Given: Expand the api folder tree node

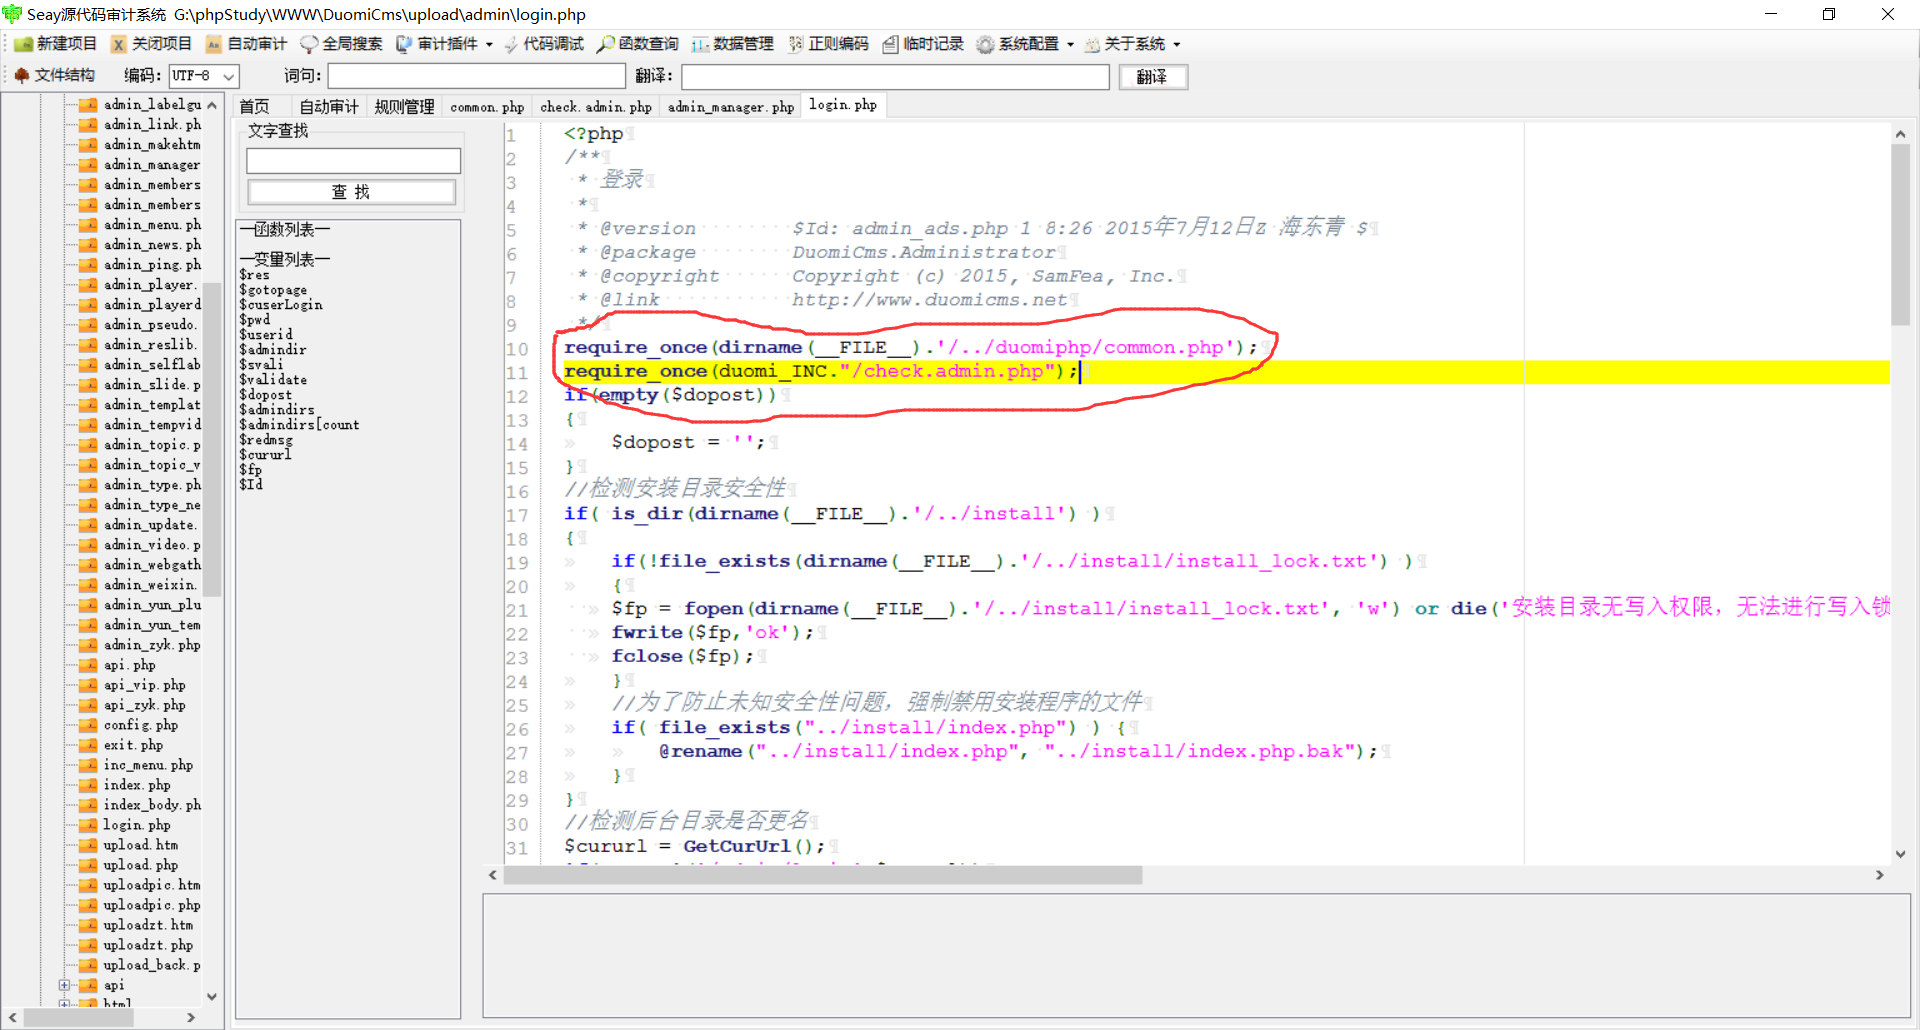Looking at the screenshot, I should pyautogui.click(x=64, y=985).
